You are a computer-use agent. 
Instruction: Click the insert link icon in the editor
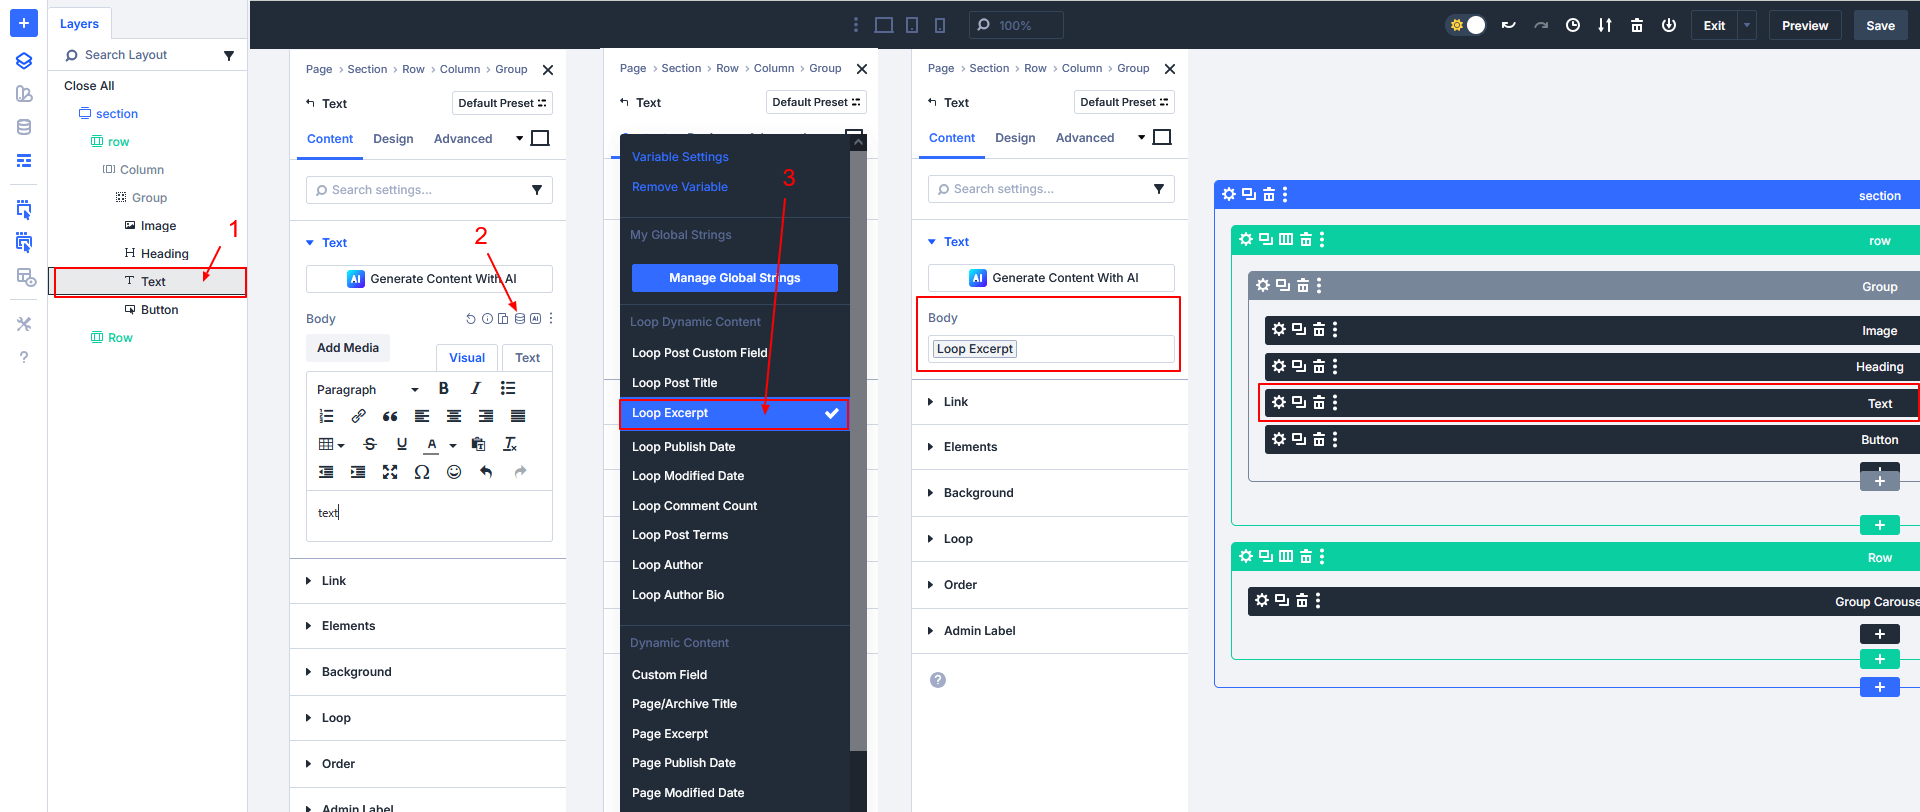pos(358,416)
